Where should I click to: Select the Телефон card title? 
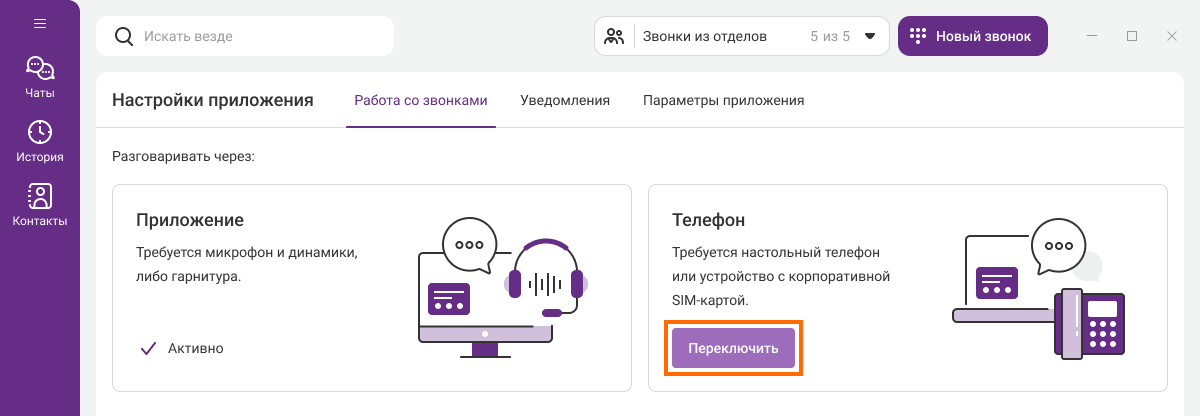709,220
